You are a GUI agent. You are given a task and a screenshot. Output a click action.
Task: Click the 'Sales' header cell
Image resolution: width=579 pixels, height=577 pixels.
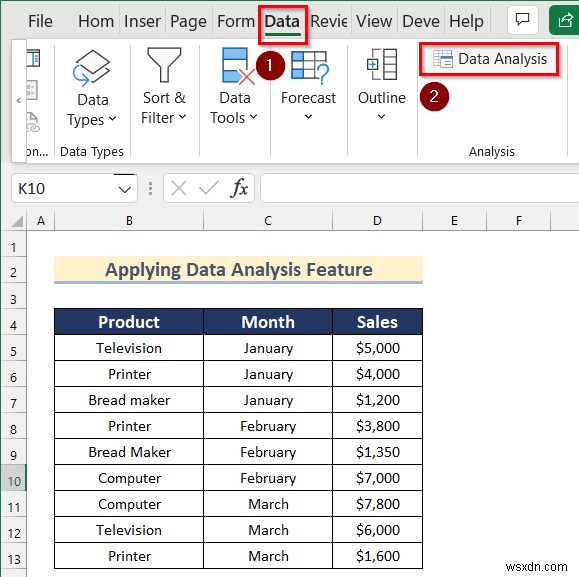377,322
